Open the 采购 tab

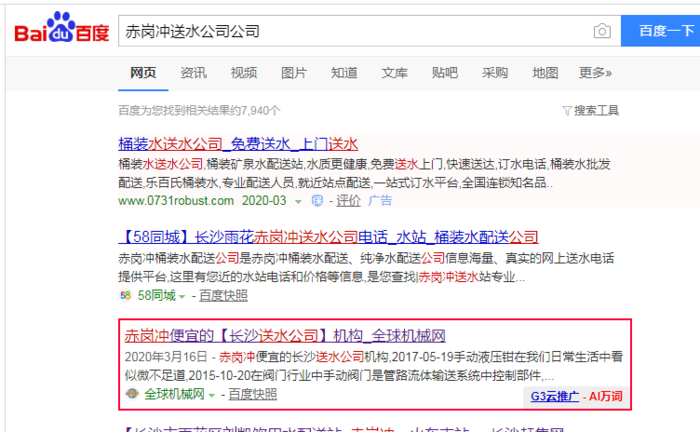(x=495, y=73)
